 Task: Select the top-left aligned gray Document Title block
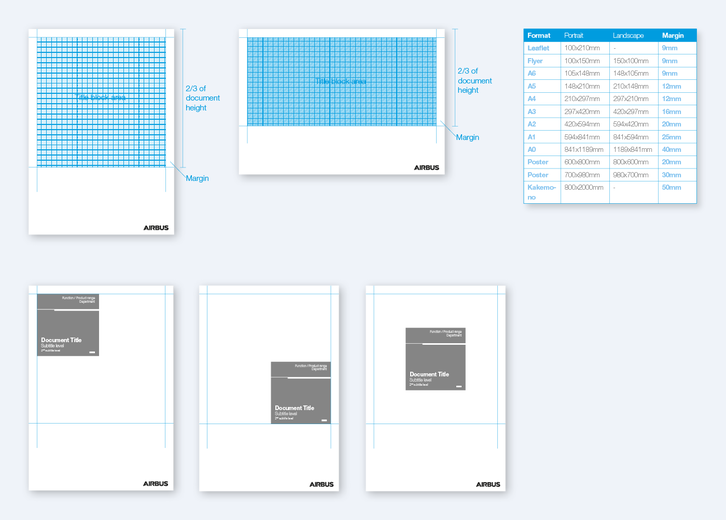(x=68, y=325)
